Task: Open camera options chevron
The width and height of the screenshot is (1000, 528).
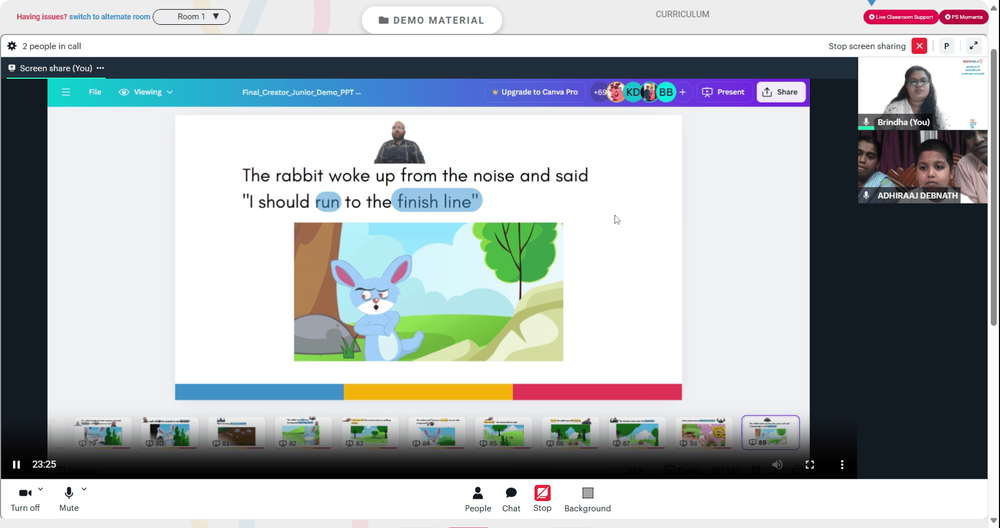Action: (40, 489)
